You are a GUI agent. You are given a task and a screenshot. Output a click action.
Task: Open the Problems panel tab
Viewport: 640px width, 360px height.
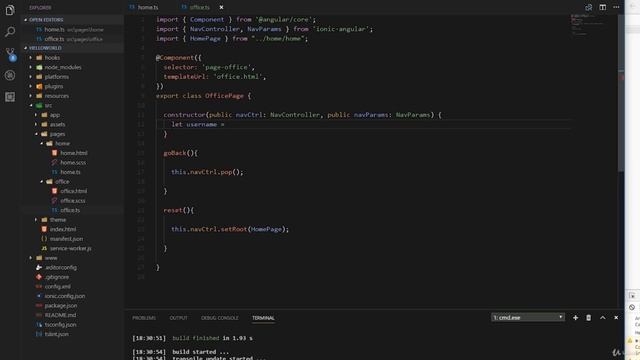point(144,318)
